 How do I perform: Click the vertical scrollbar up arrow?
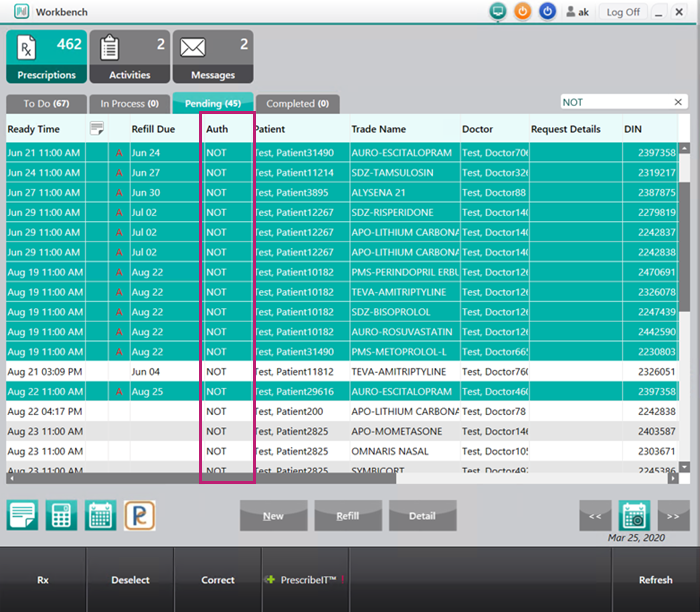click(x=684, y=148)
